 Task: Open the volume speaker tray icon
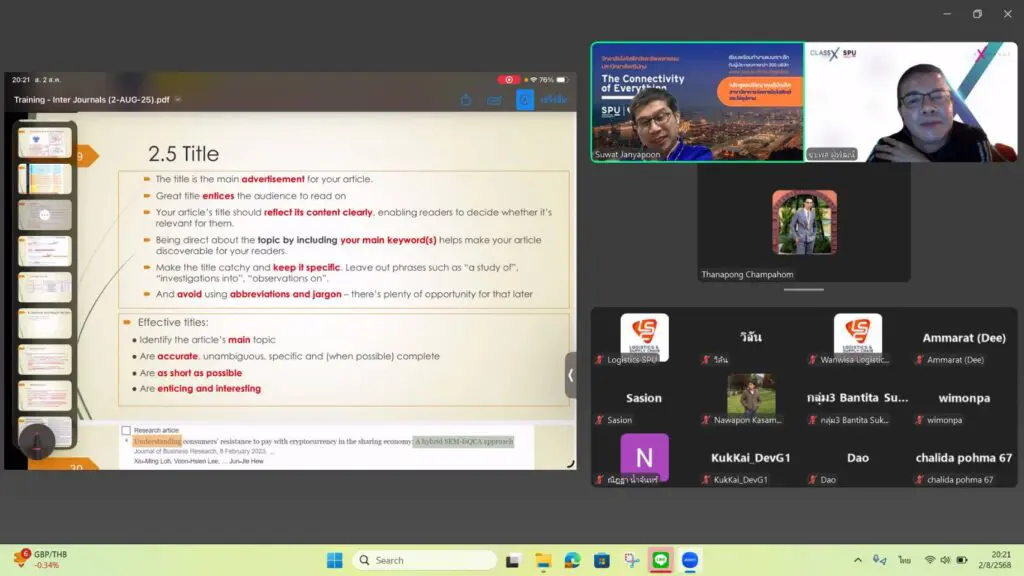(x=945, y=560)
